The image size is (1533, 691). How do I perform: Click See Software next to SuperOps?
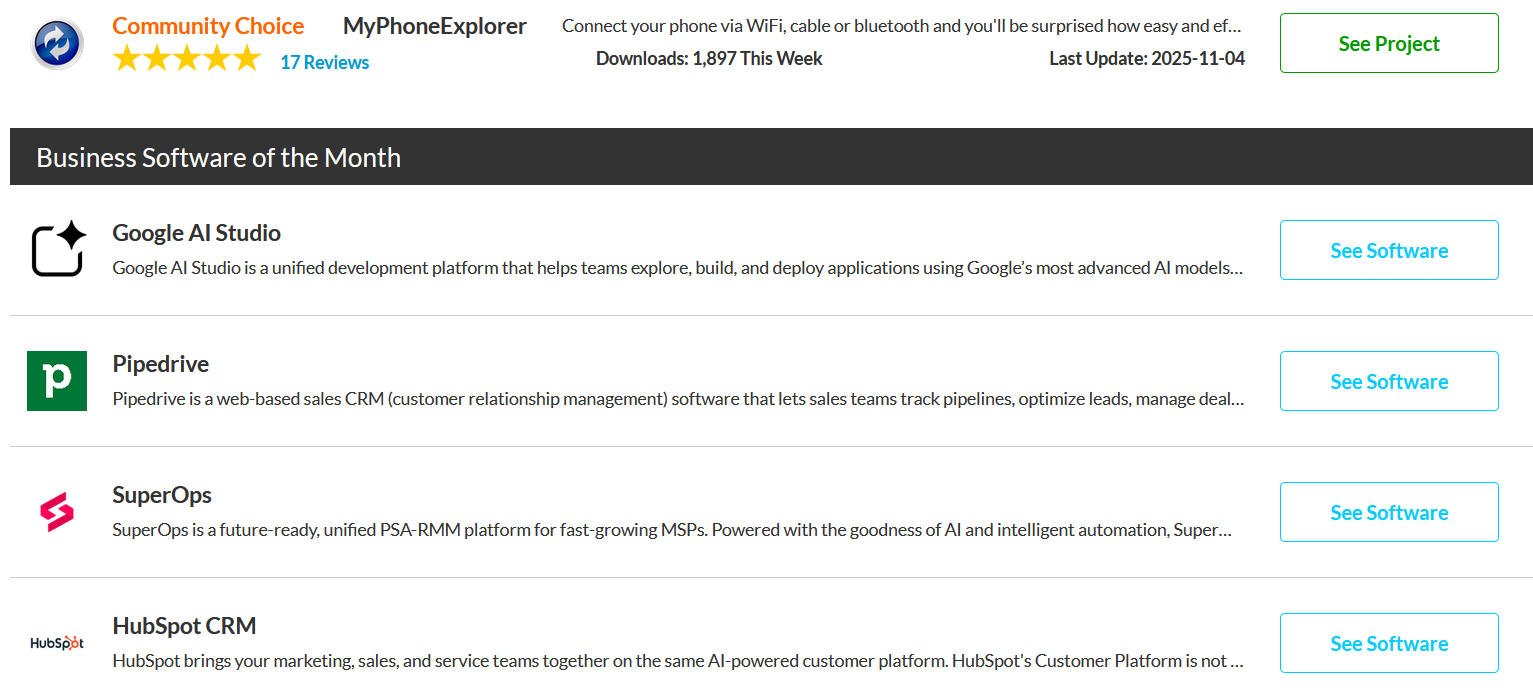click(x=1388, y=512)
